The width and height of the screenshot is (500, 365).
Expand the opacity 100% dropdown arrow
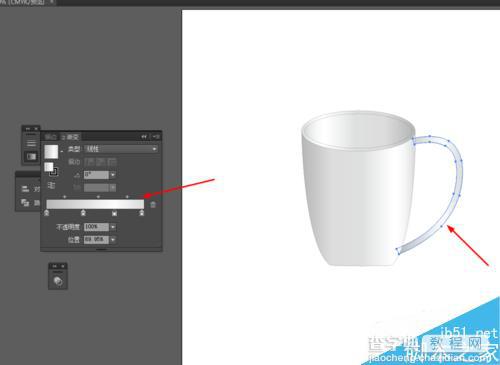coord(113,227)
